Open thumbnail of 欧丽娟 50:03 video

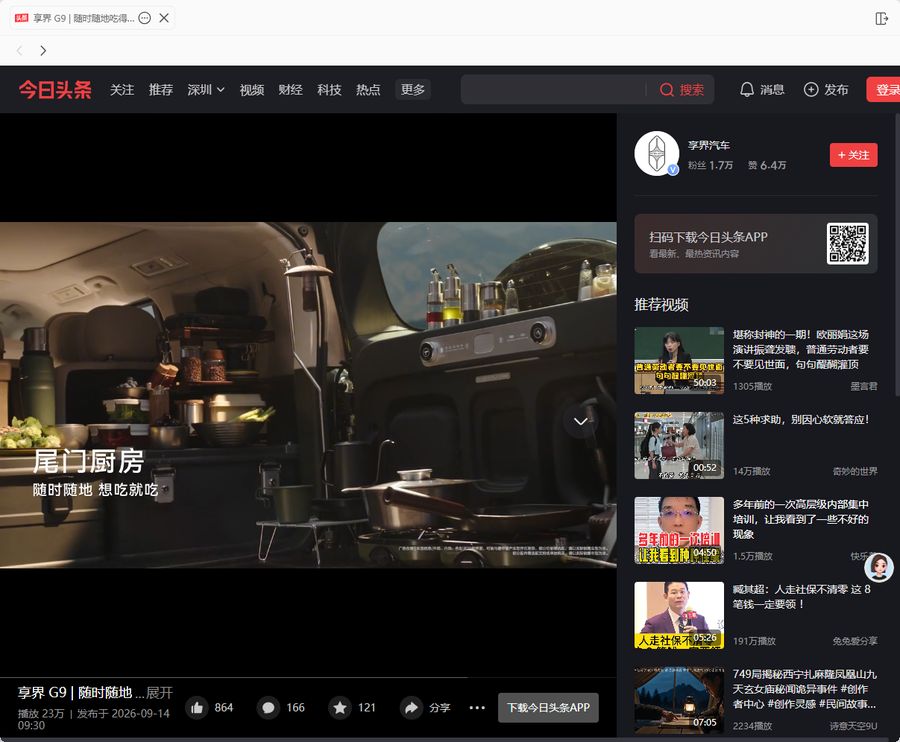click(679, 360)
